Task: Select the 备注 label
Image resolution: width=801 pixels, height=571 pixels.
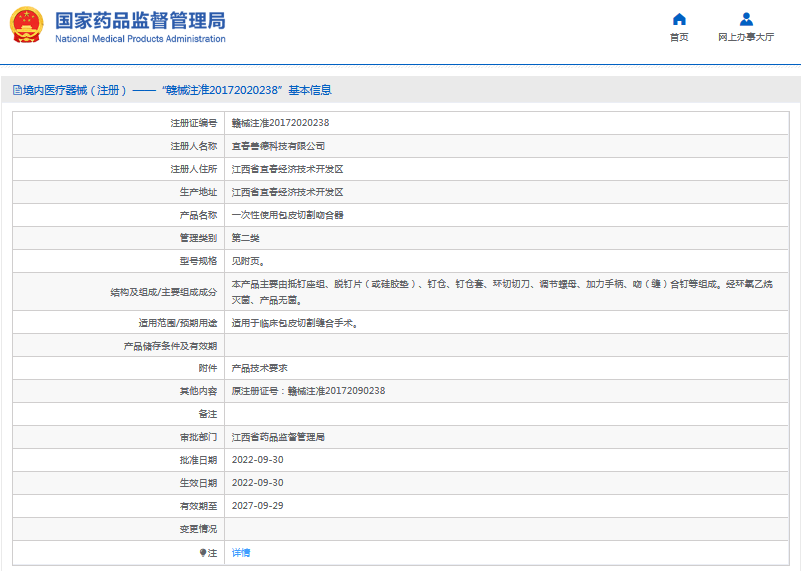Action: (207, 414)
